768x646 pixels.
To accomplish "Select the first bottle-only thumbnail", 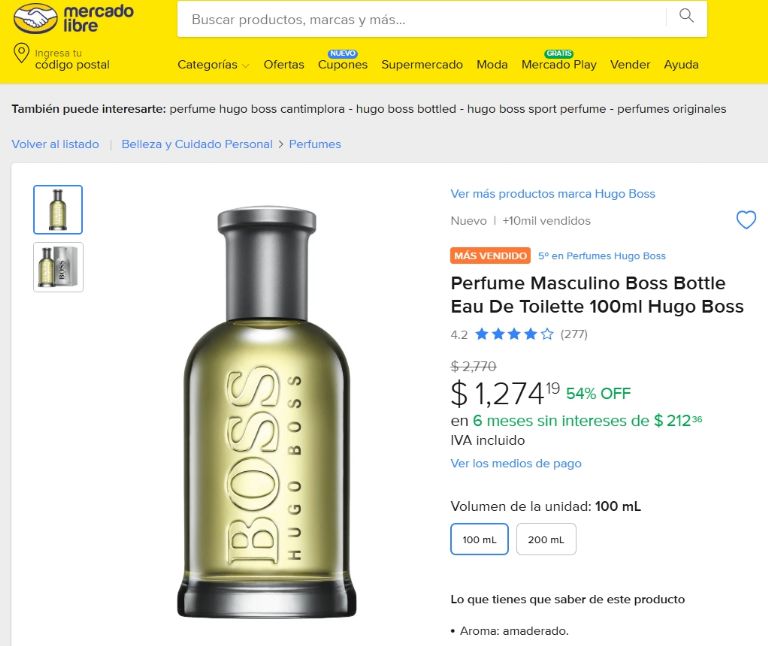I will point(58,209).
